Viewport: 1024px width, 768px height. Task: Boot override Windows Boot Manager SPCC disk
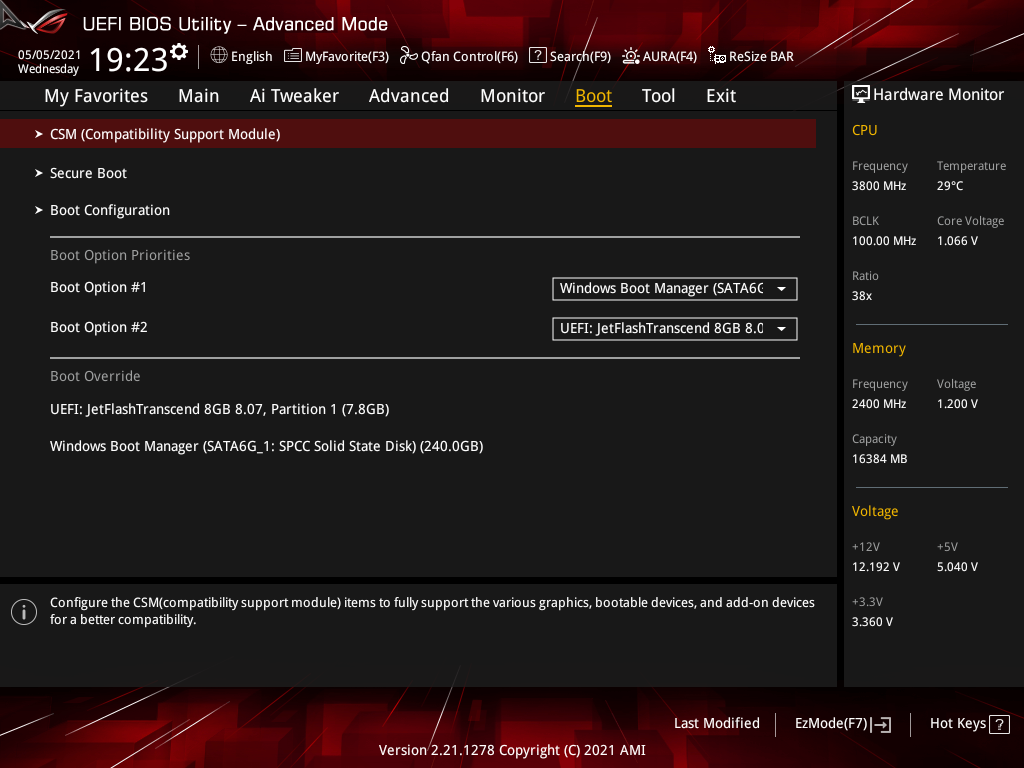click(266, 446)
